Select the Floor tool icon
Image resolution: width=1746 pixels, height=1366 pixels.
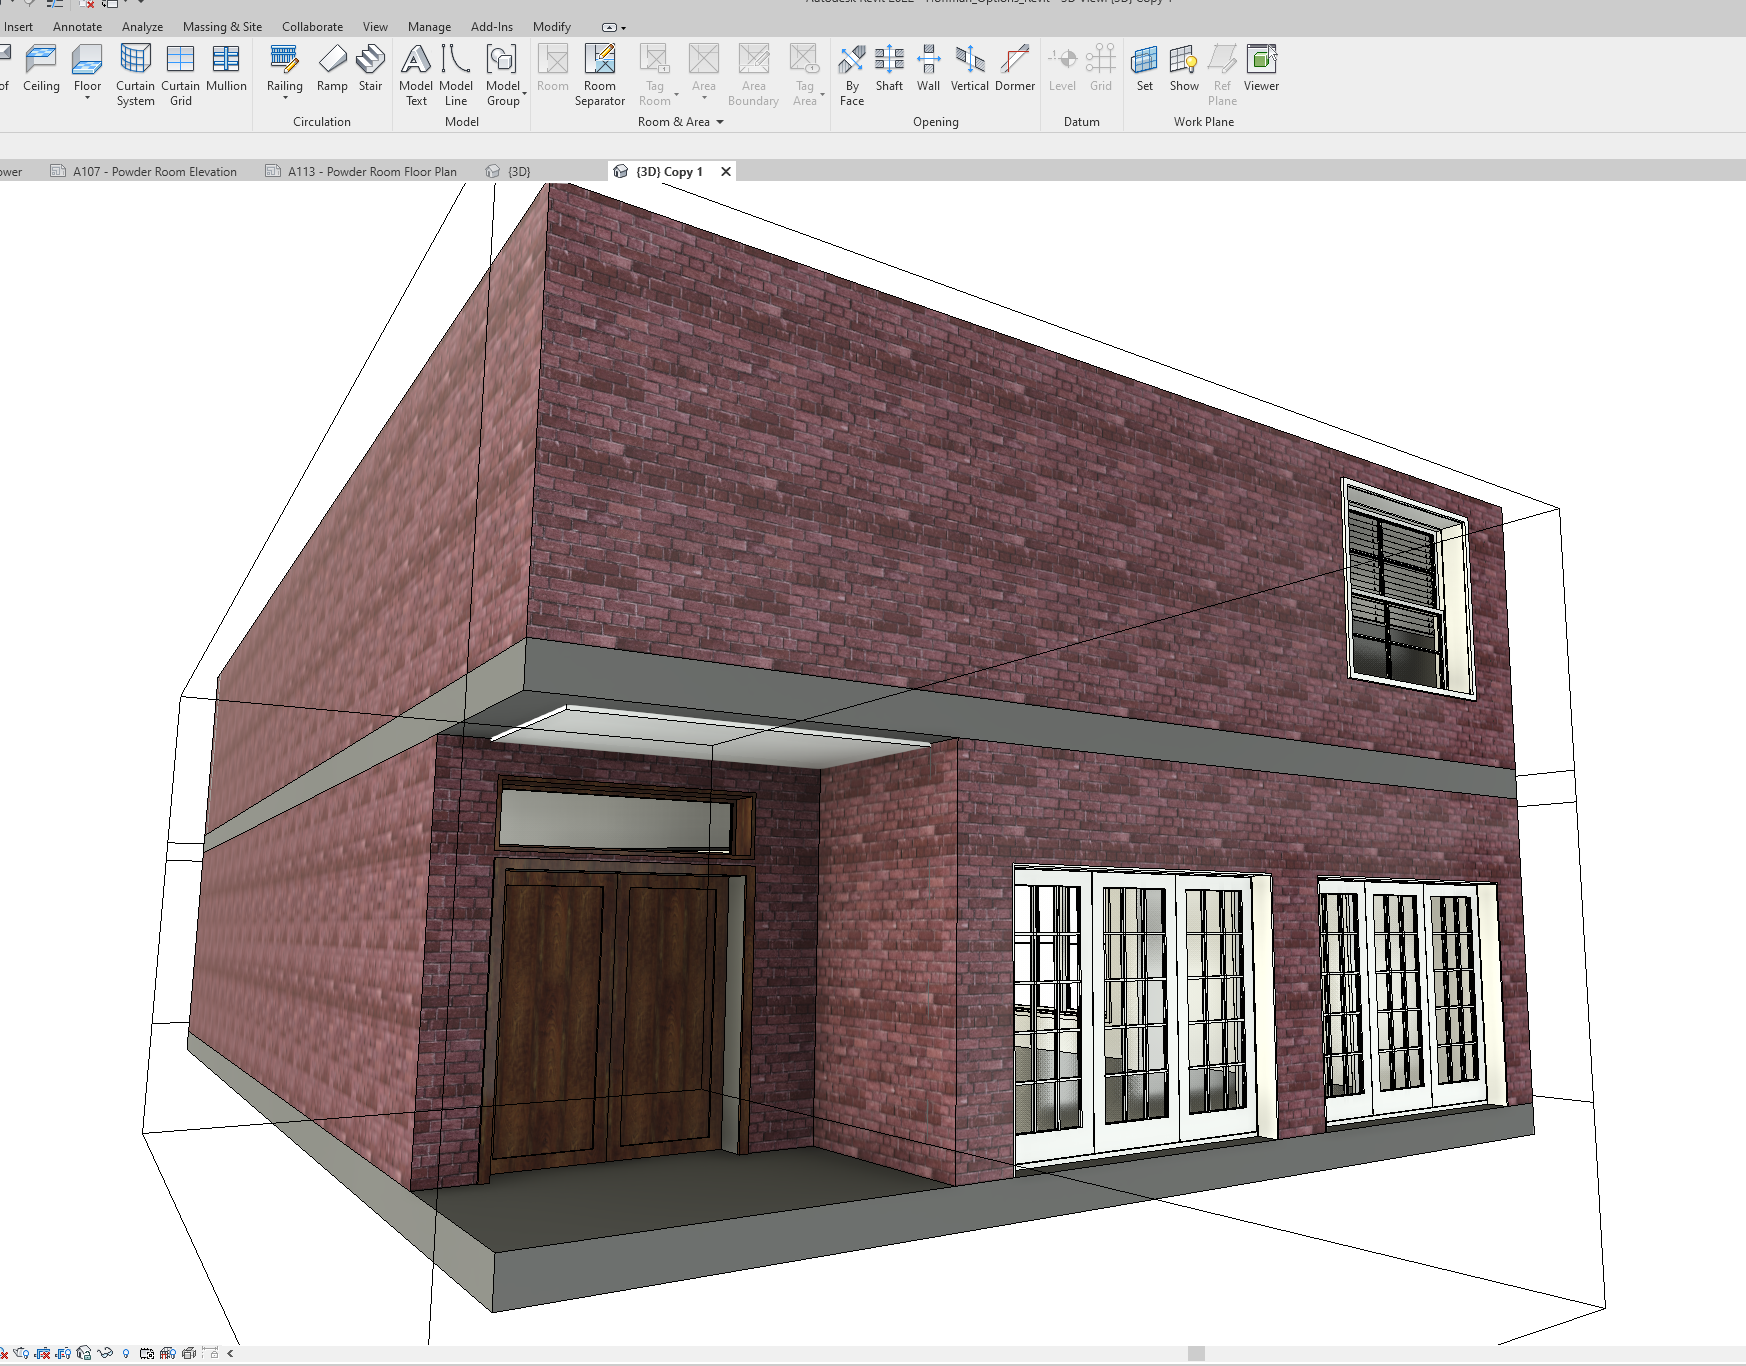[x=87, y=60]
